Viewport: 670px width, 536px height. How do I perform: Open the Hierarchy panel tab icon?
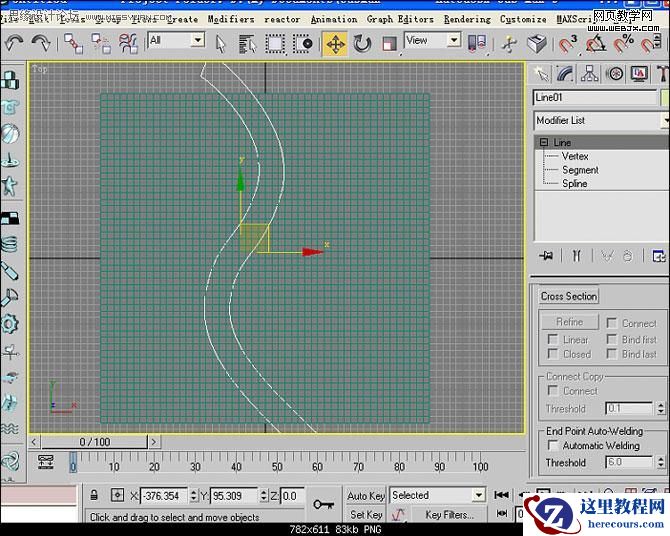click(x=590, y=74)
